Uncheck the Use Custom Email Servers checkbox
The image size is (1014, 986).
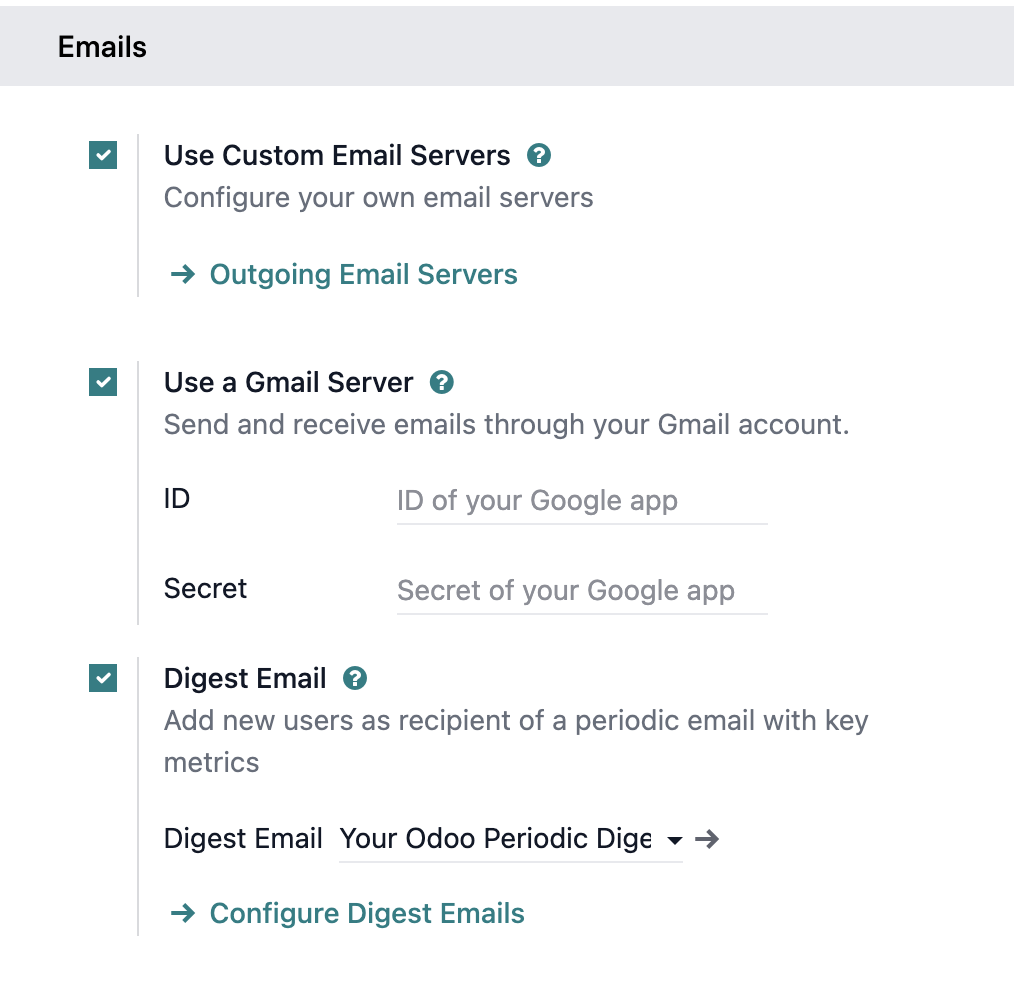103,156
